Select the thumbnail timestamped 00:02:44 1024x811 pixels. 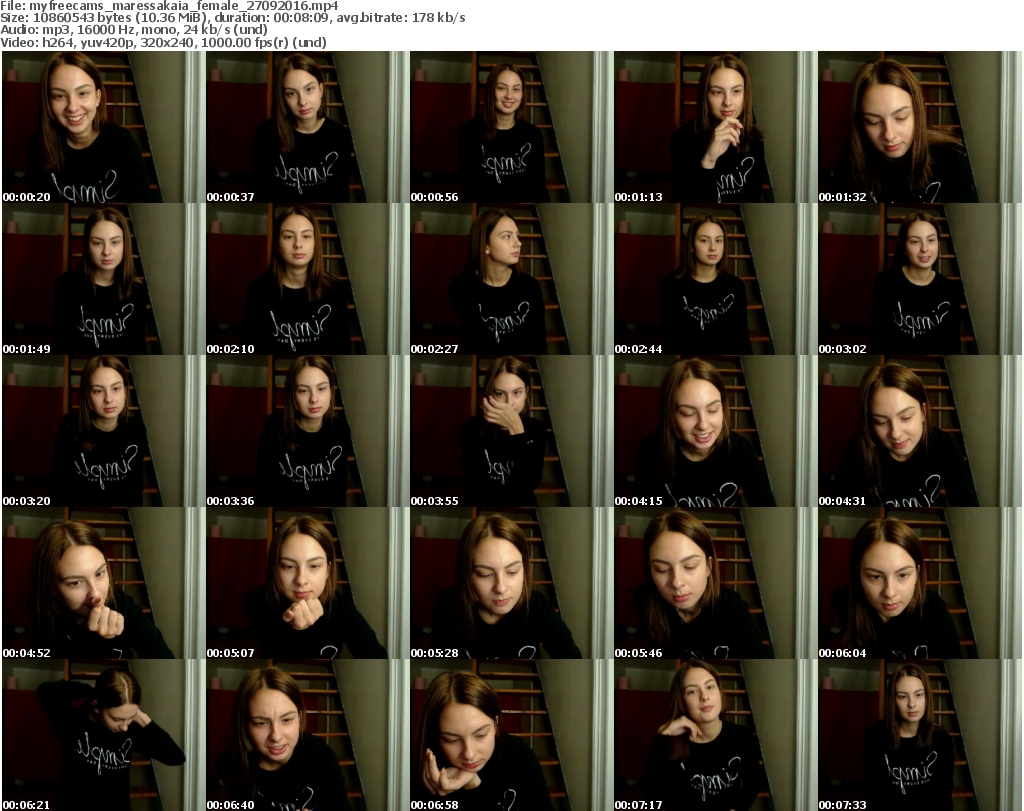tap(716, 279)
